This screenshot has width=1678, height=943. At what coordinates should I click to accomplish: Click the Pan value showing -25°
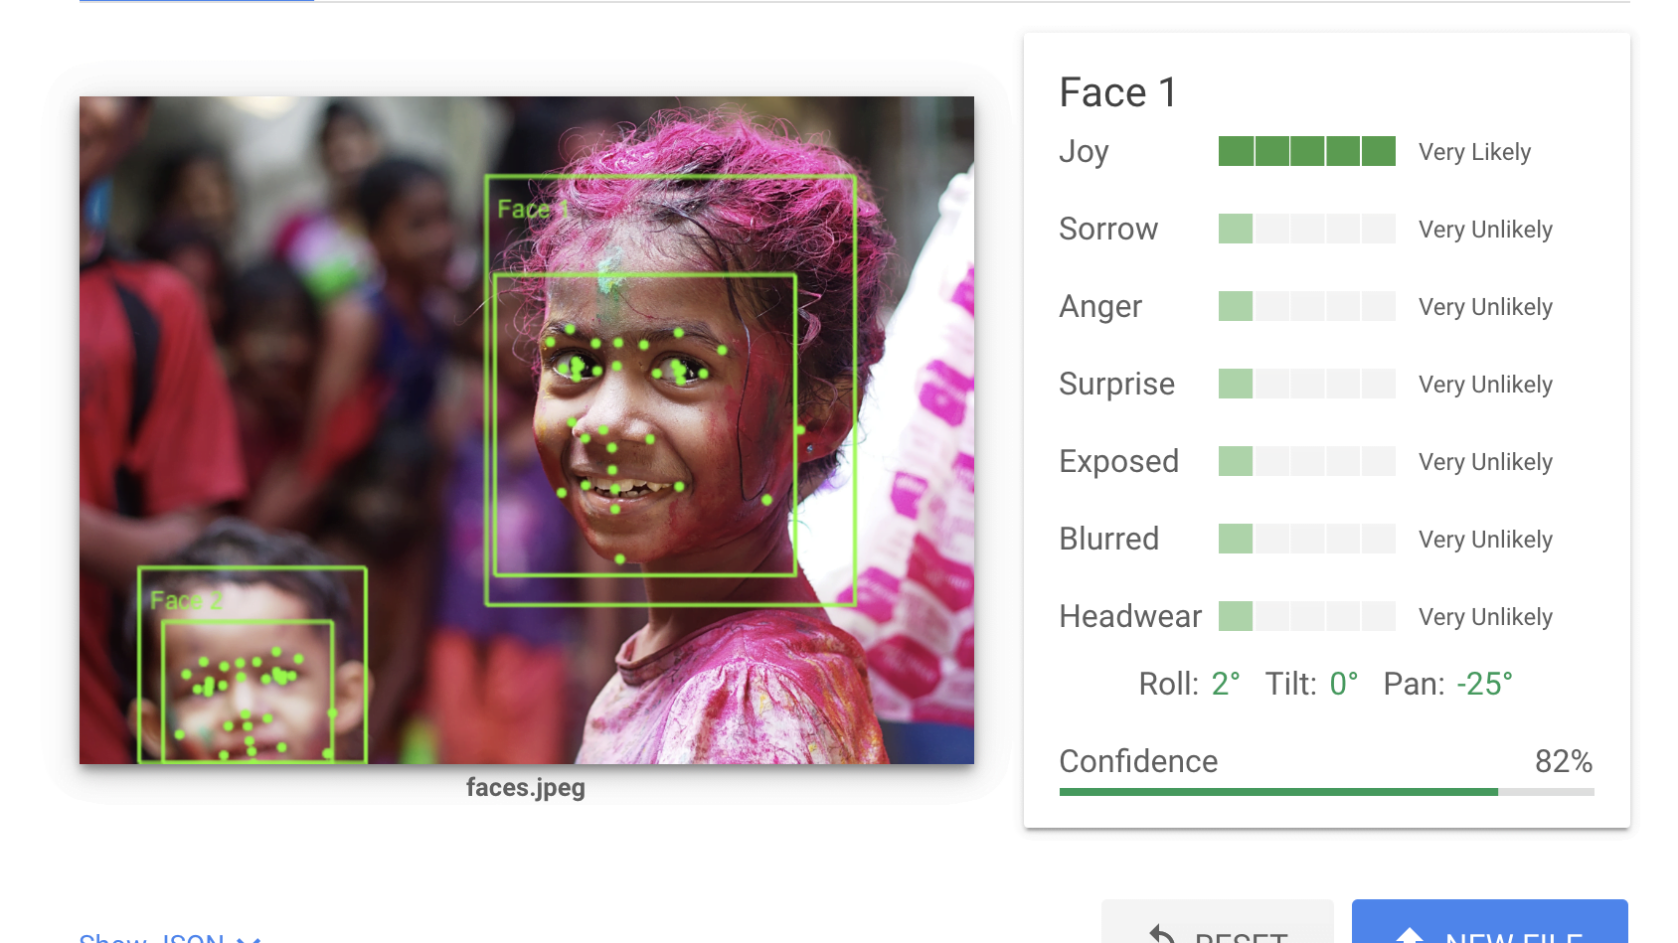click(x=1484, y=684)
